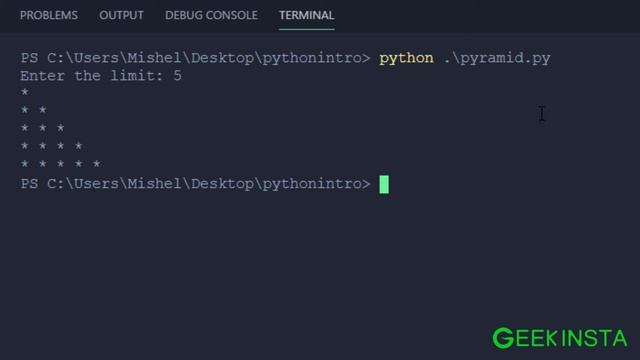The width and height of the screenshot is (640, 360).
Task: Click the single-star output row
Action: point(25,92)
